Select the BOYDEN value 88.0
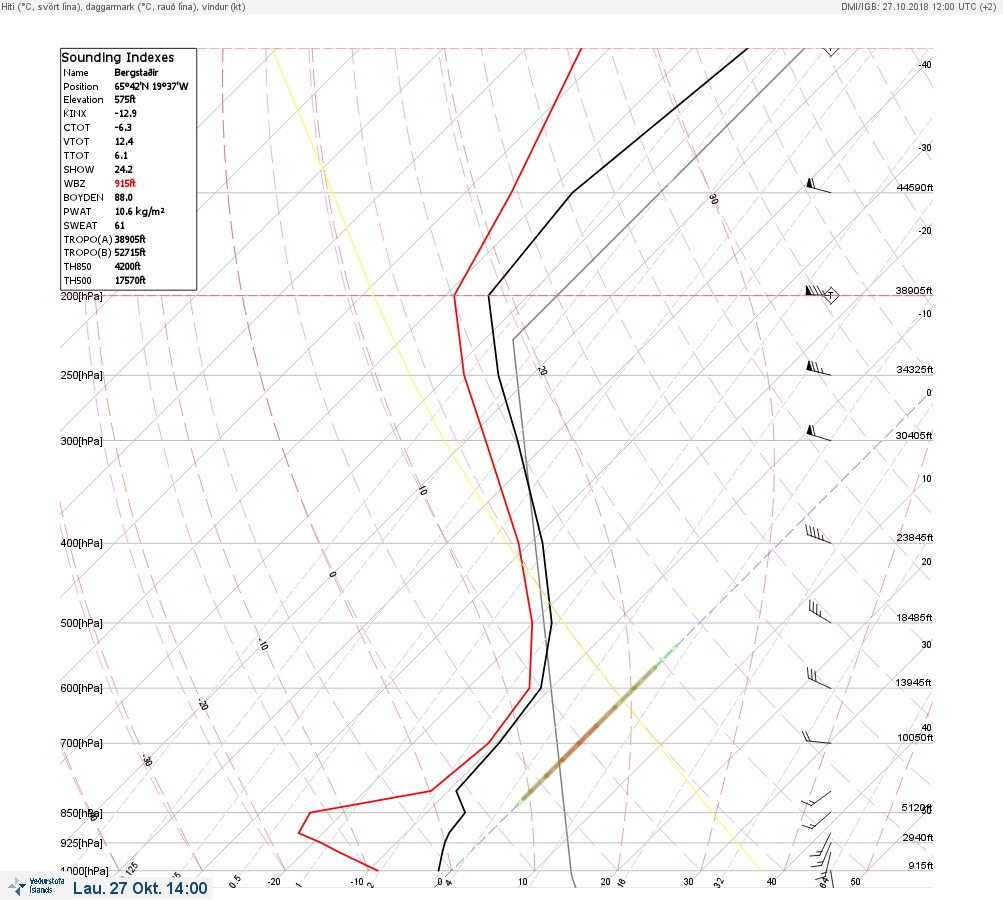 123,198
